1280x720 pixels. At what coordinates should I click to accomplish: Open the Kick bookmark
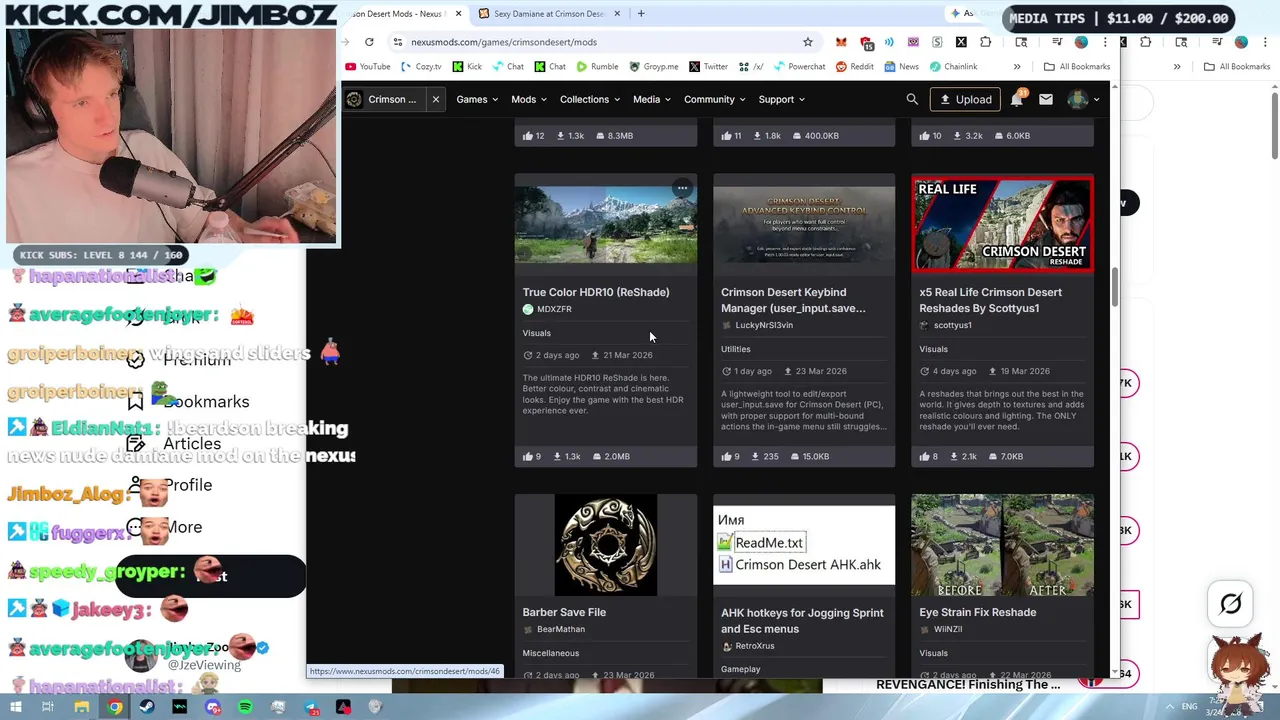pyautogui.click(x=467, y=67)
